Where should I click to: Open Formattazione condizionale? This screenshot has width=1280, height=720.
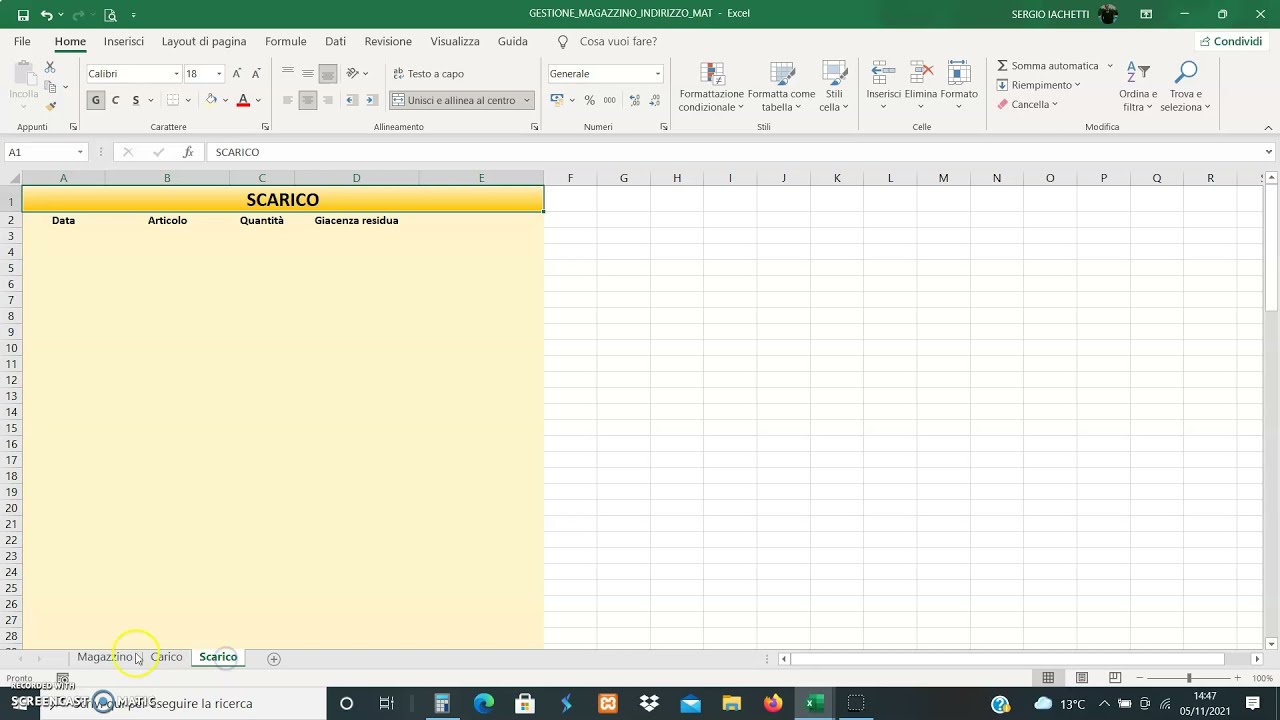pyautogui.click(x=711, y=87)
